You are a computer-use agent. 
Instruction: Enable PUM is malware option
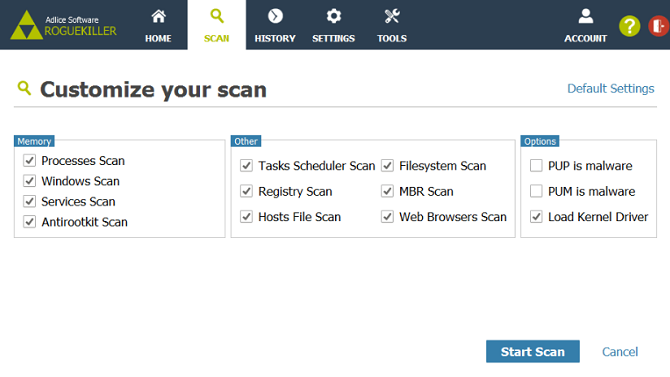coord(536,191)
